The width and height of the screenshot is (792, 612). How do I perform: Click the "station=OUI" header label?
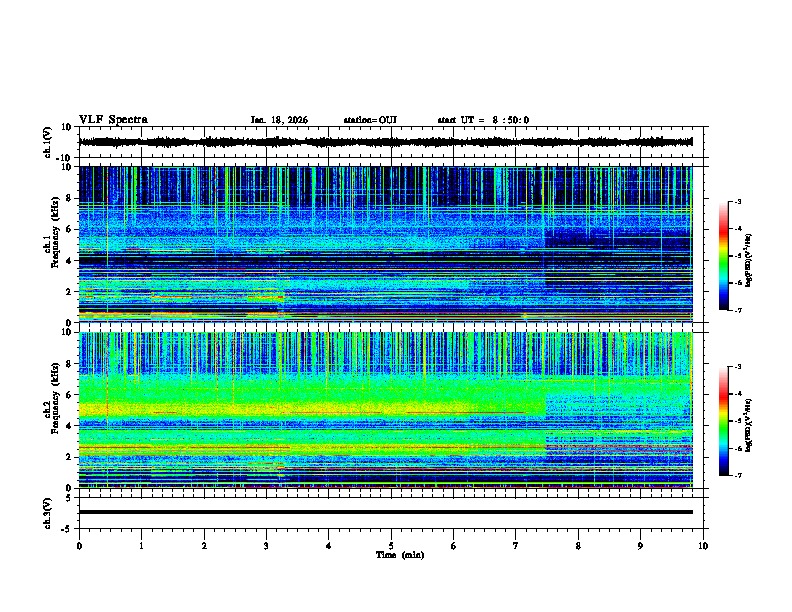coord(370,120)
